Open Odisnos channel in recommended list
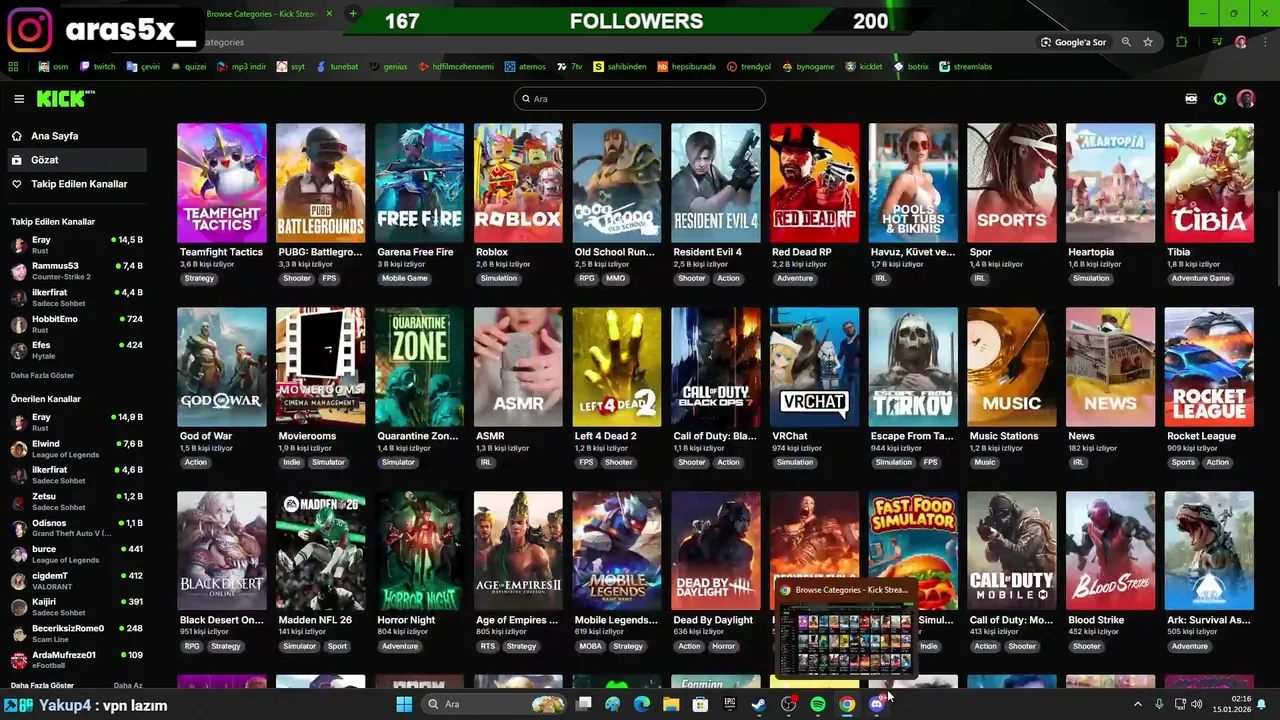Image resolution: width=1280 pixels, height=720 pixels. [x=77, y=528]
